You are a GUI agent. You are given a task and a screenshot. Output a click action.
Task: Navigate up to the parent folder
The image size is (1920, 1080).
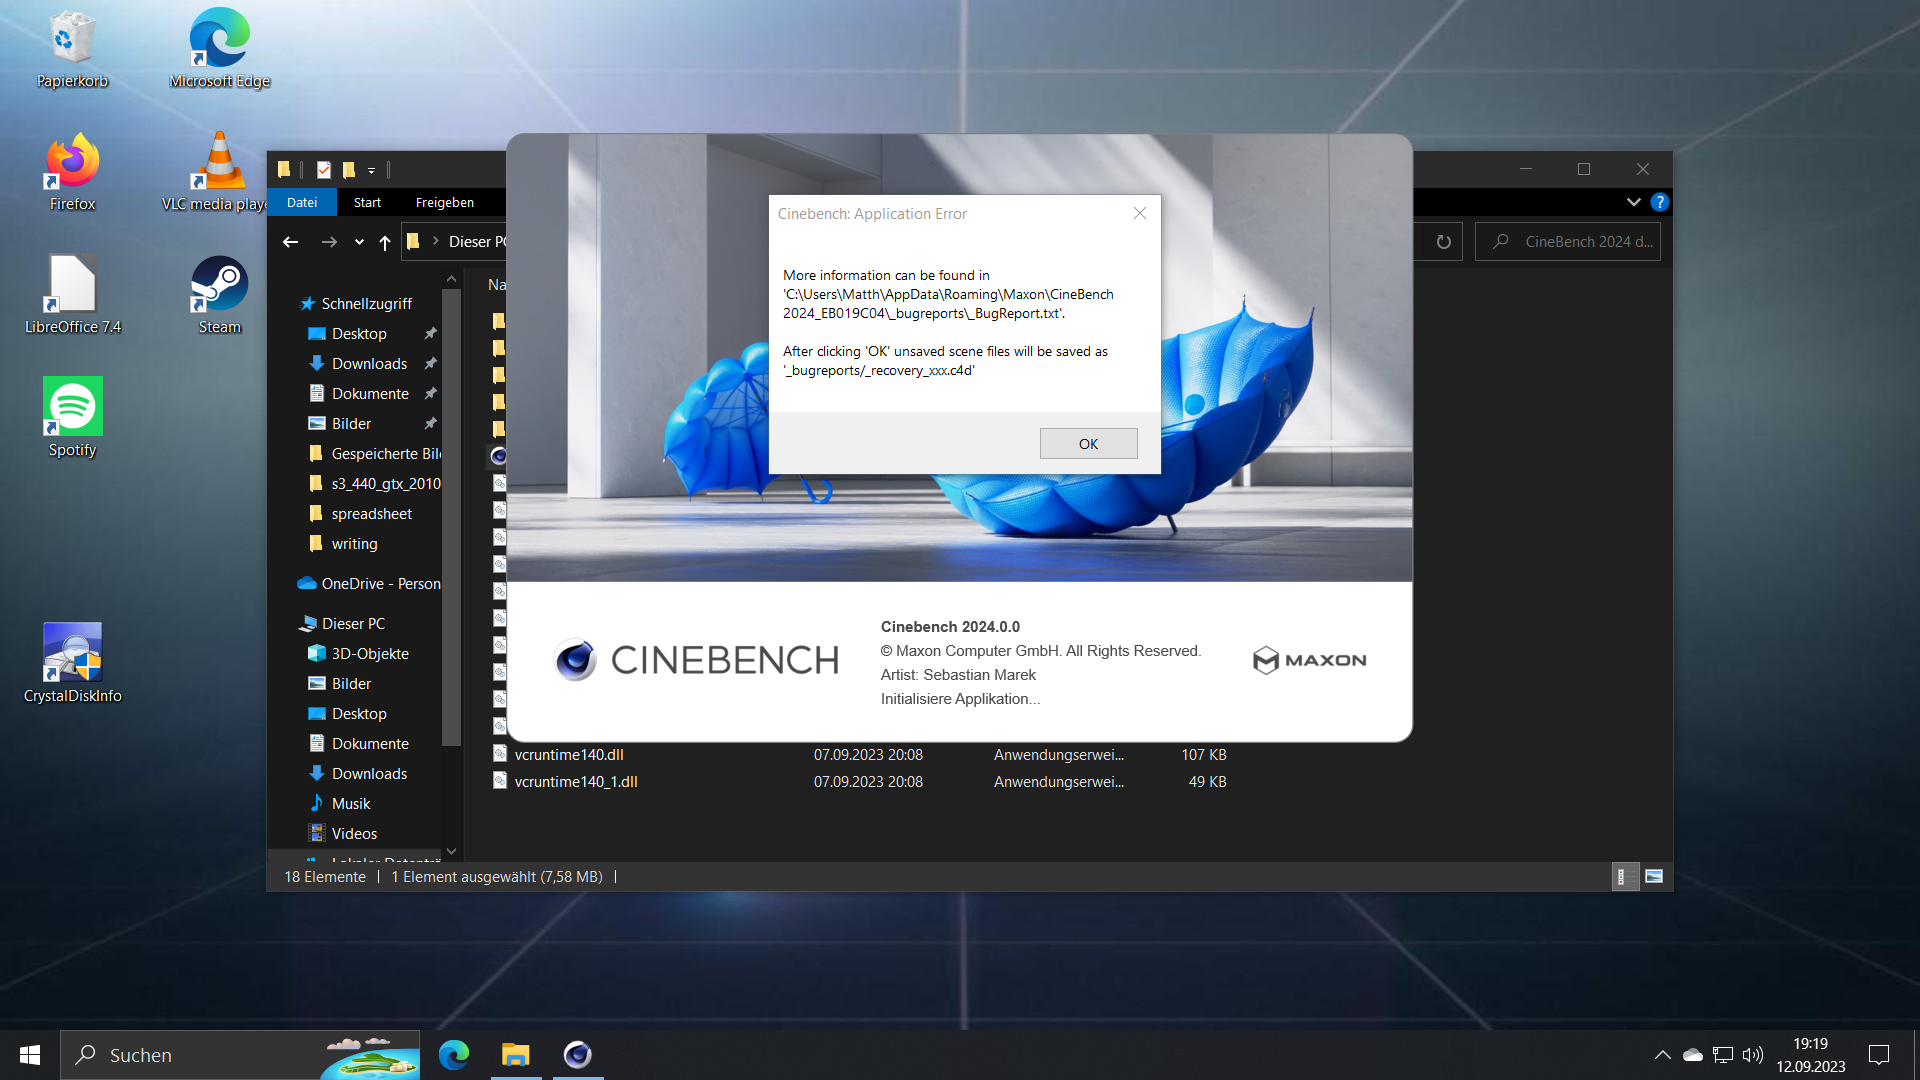coord(385,241)
